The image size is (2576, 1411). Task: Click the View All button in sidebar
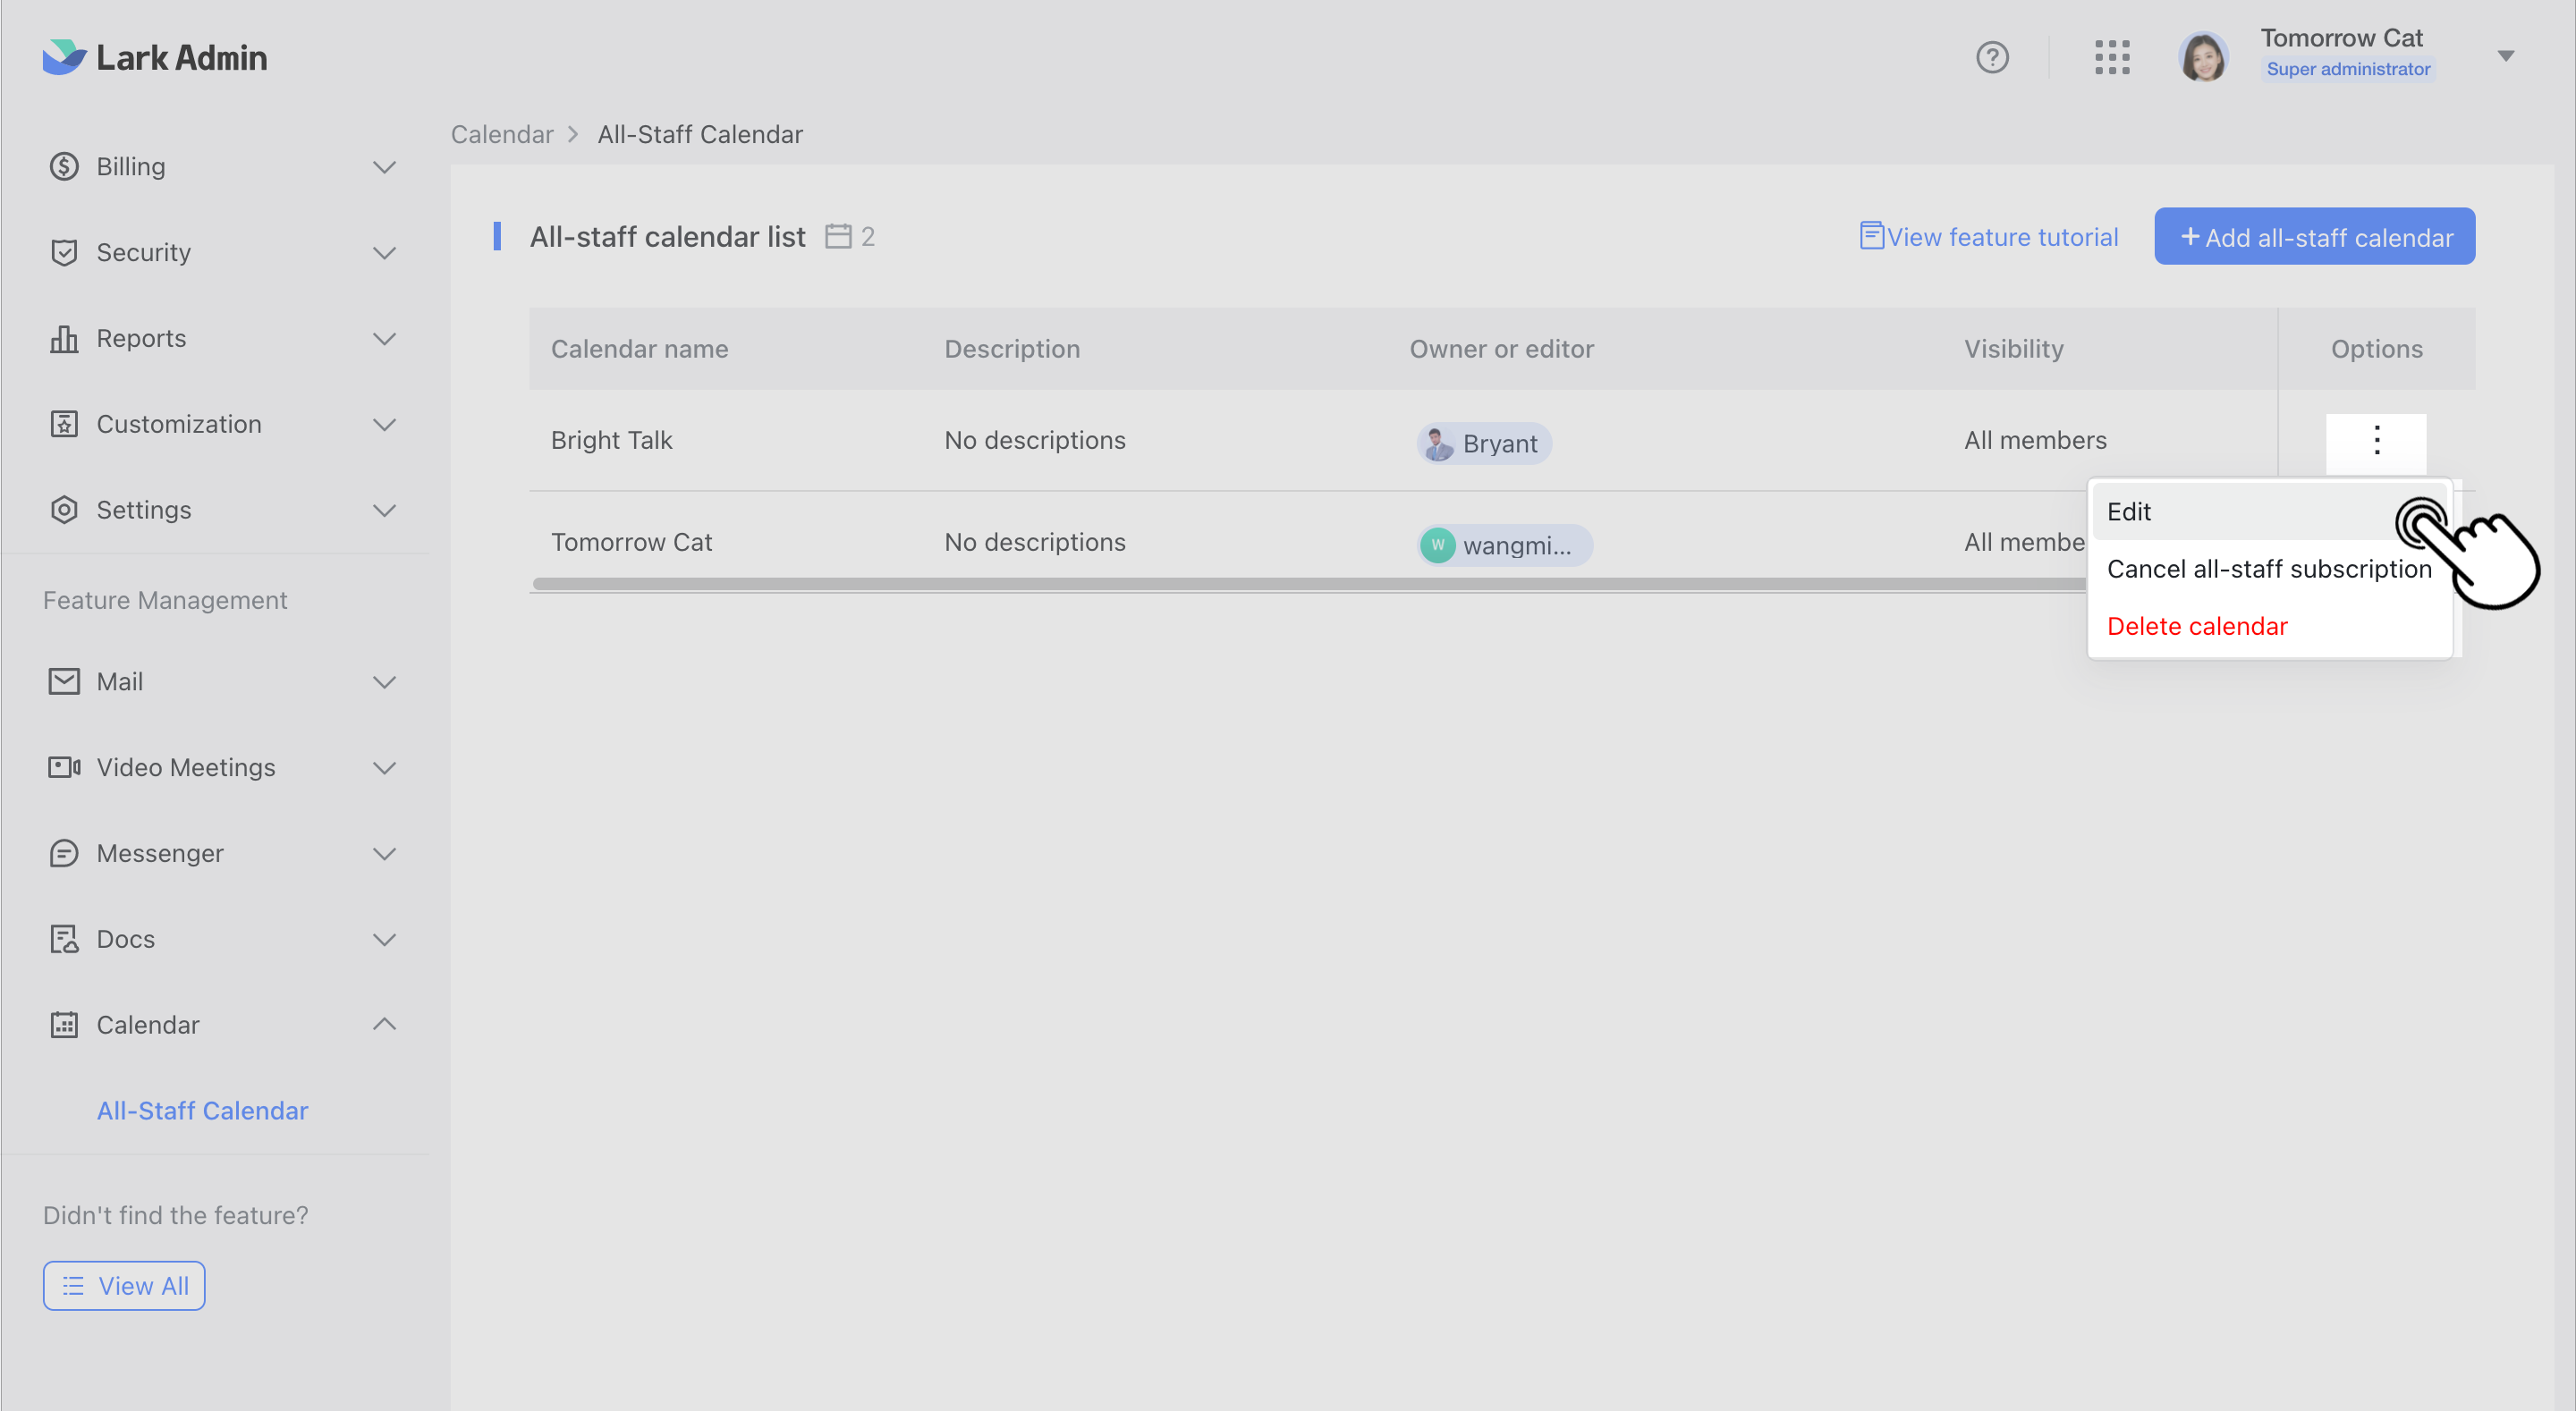tap(123, 1286)
